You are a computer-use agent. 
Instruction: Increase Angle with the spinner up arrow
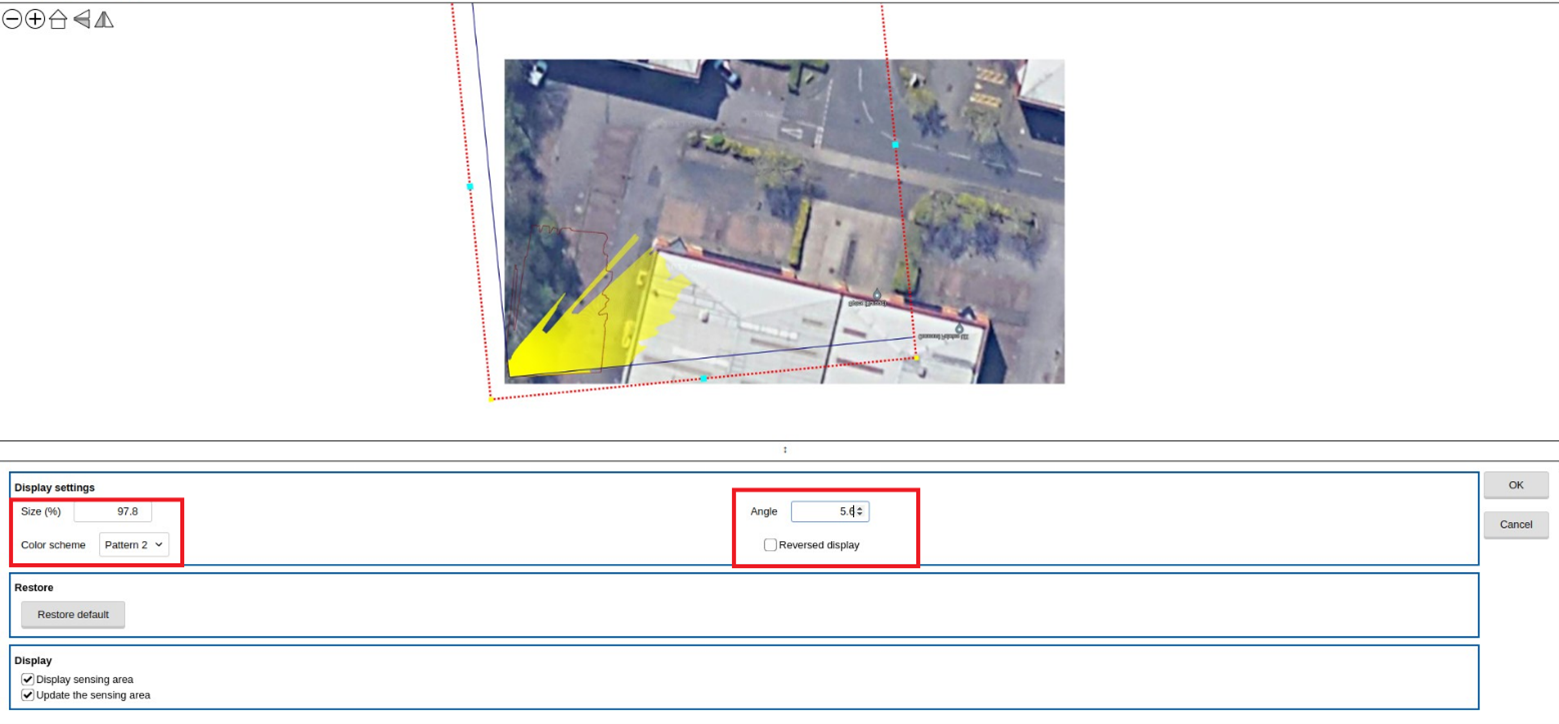(x=860, y=508)
